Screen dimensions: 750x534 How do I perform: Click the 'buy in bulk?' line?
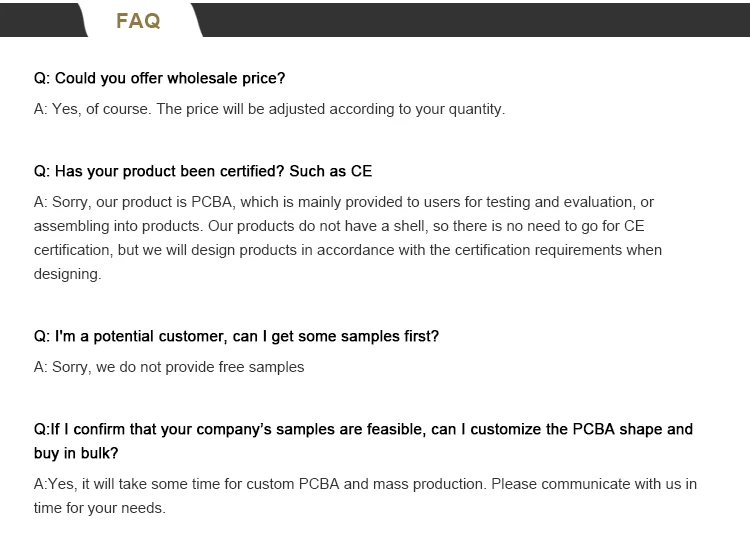tap(76, 453)
